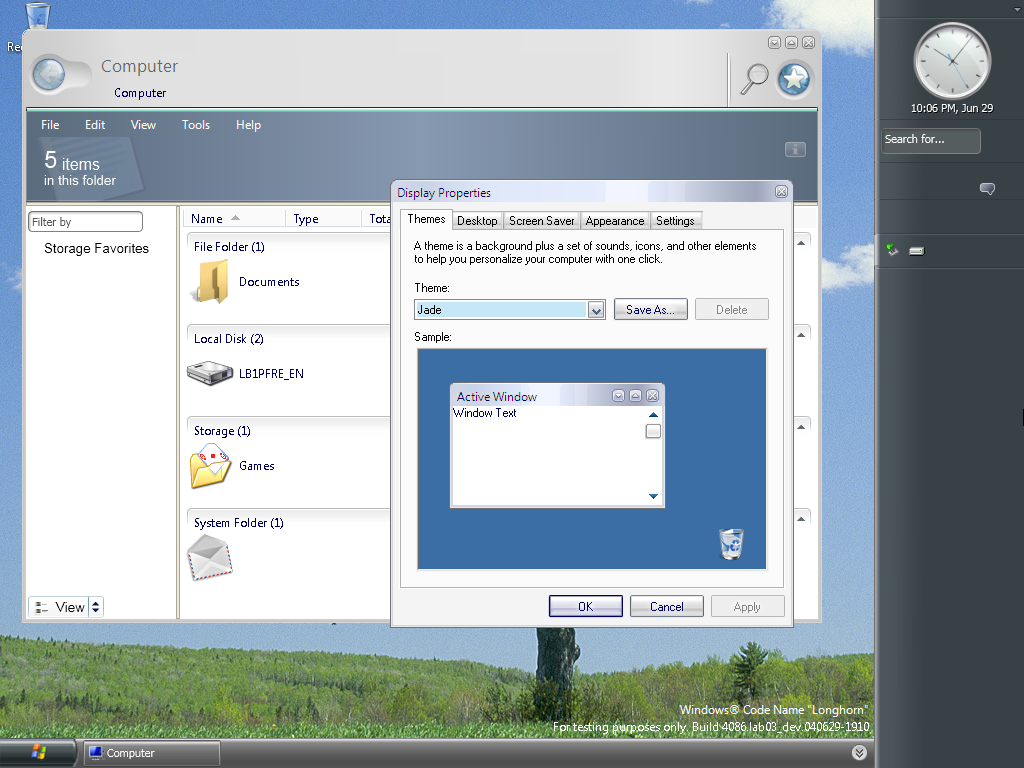Open the View dropdown stepper
The image size is (1024, 768).
click(95, 607)
